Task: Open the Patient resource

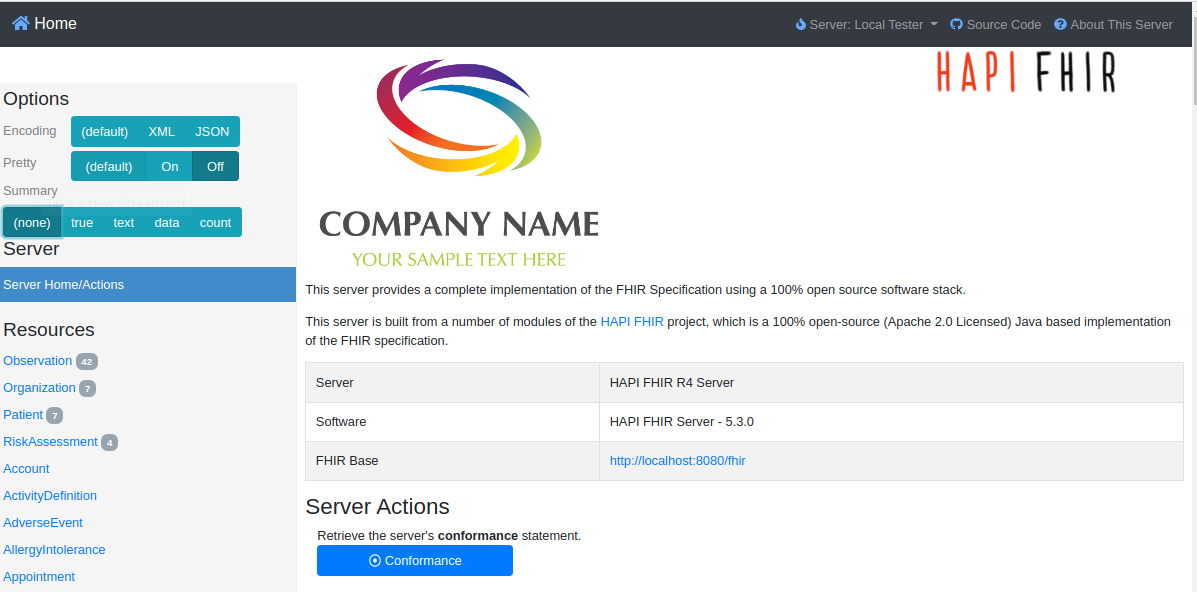Action: (x=23, y=415)
